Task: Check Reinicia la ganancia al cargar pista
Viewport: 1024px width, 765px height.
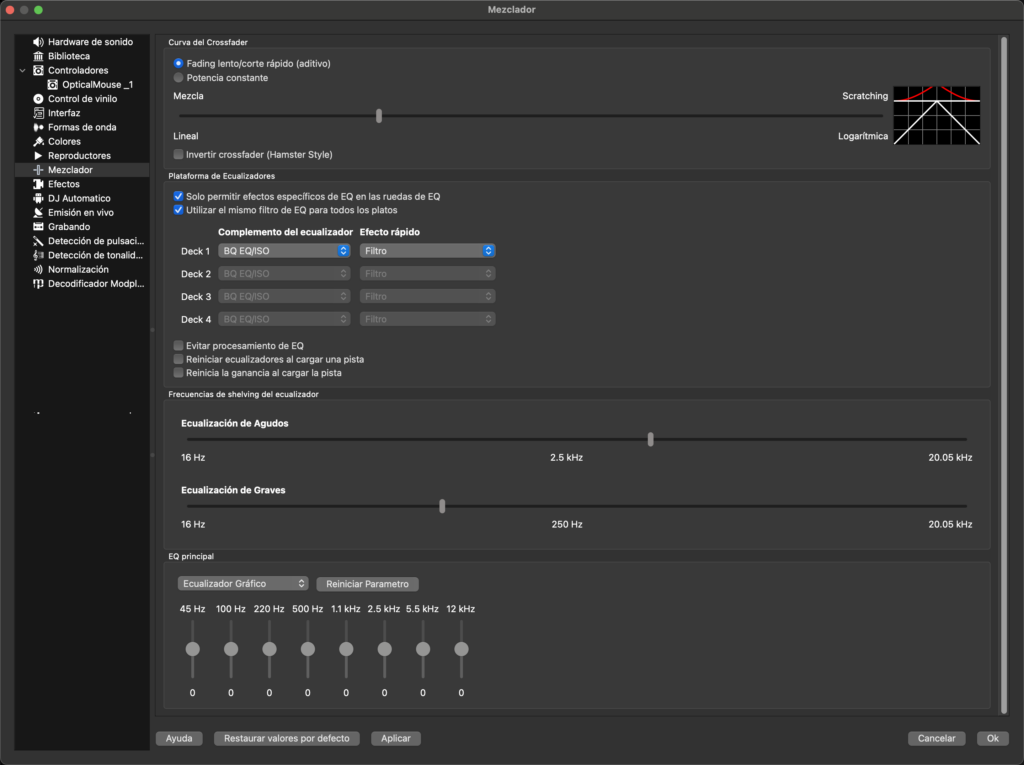Action: (x=178, y=373)
